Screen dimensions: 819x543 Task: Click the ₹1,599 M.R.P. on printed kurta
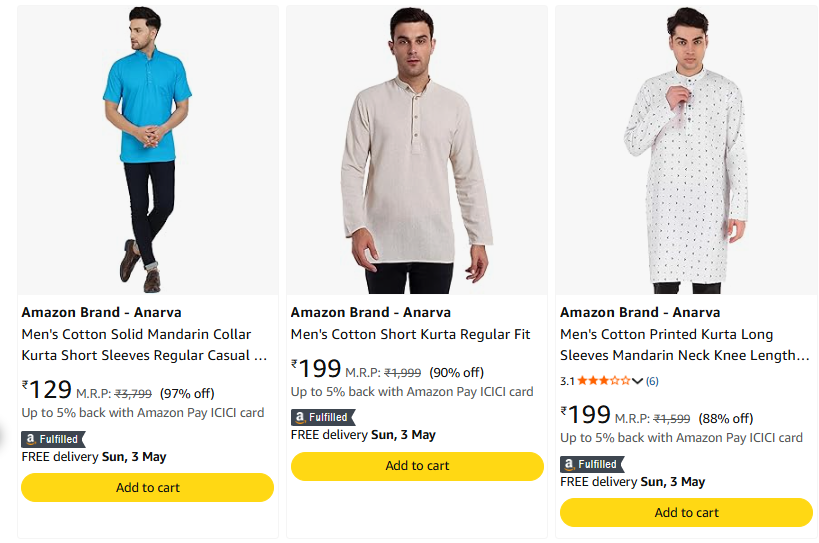(x=674, y=419)
